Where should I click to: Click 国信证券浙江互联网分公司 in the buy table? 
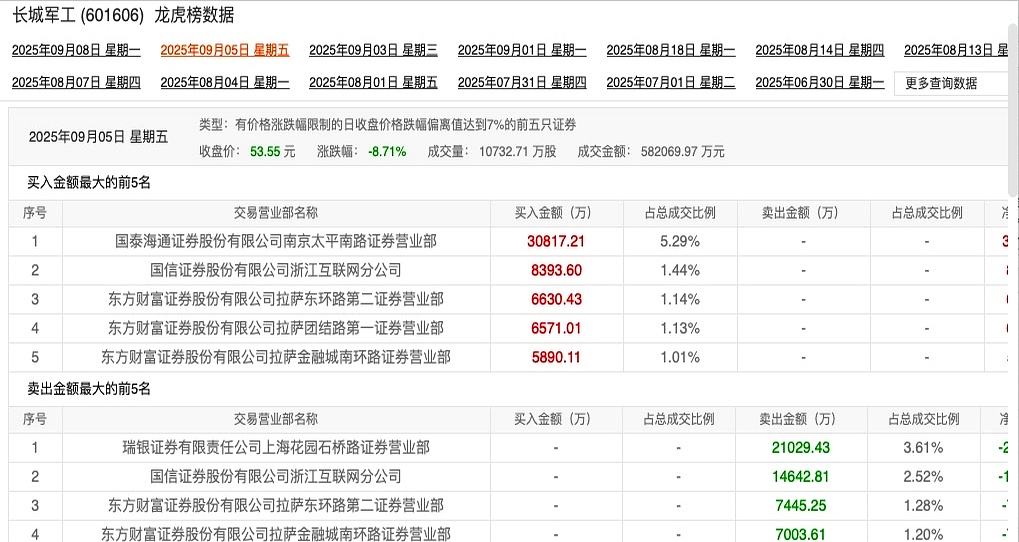(x=276, y=270)
